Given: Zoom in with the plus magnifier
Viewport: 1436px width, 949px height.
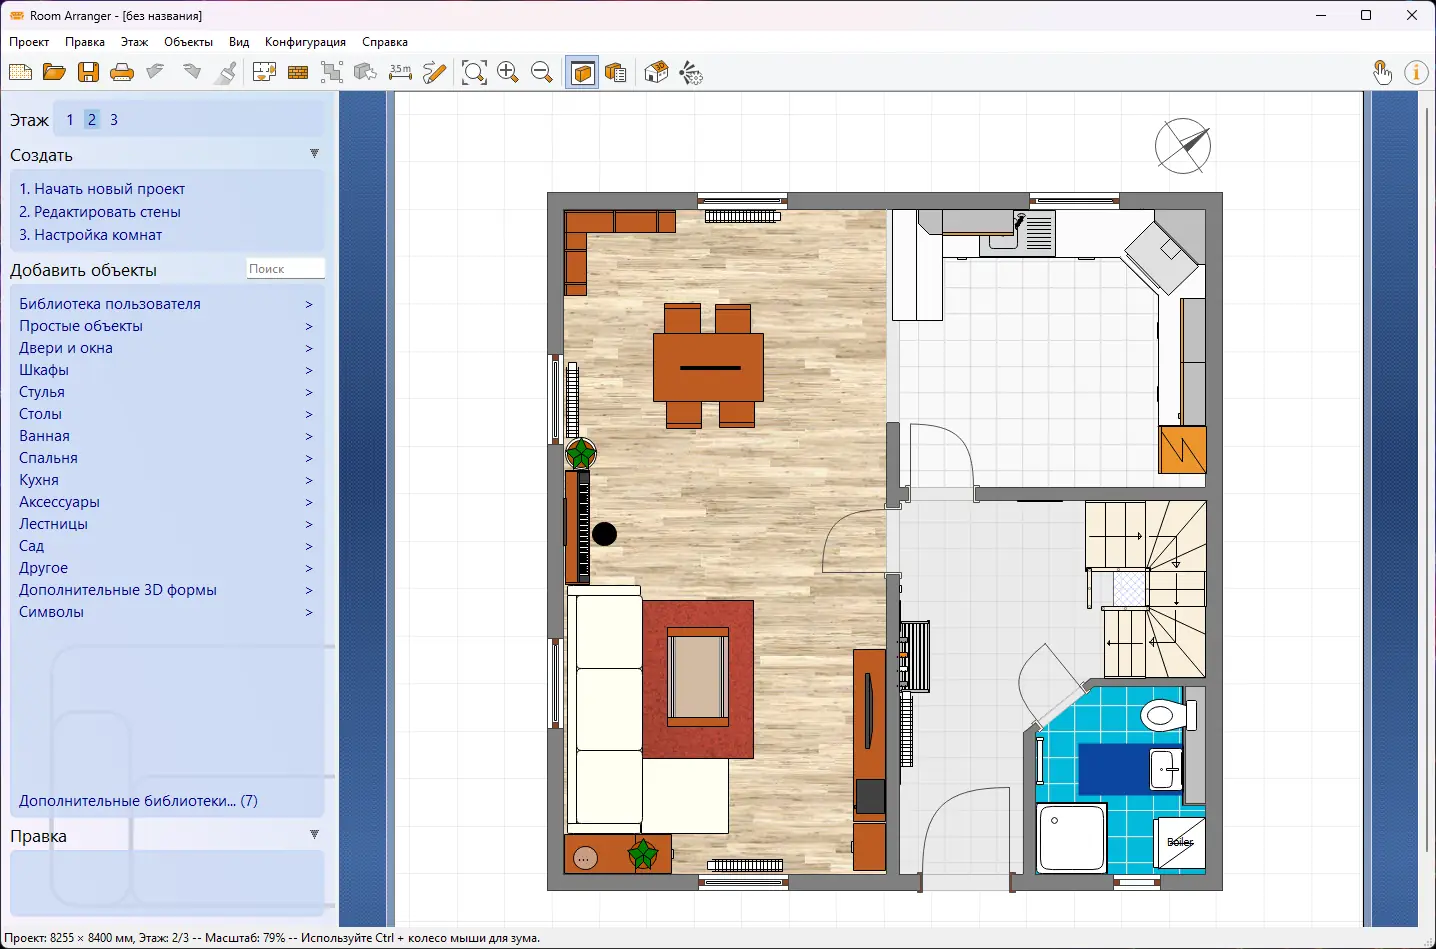Looking at the screenshot, I should pos(508,72).
